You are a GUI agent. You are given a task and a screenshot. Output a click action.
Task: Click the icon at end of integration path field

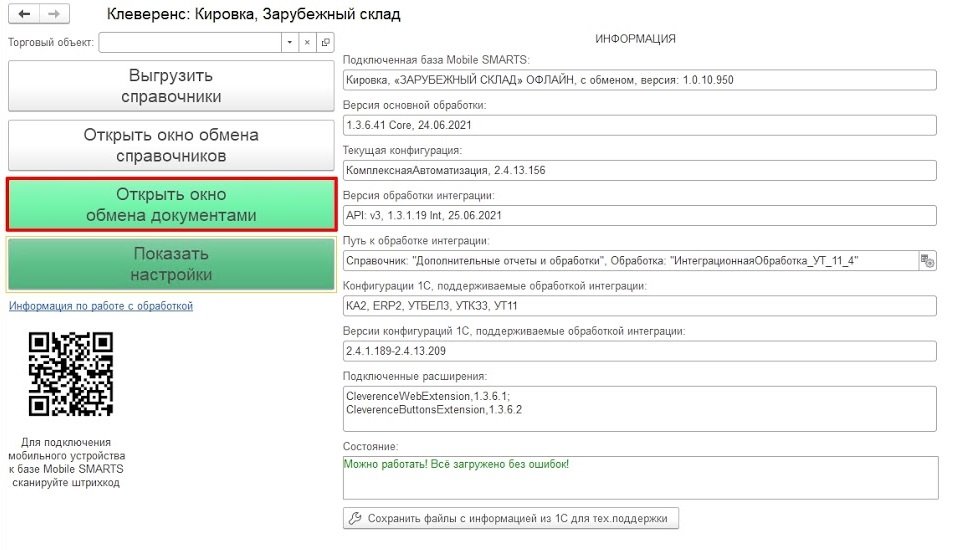(x=927, y=261)
